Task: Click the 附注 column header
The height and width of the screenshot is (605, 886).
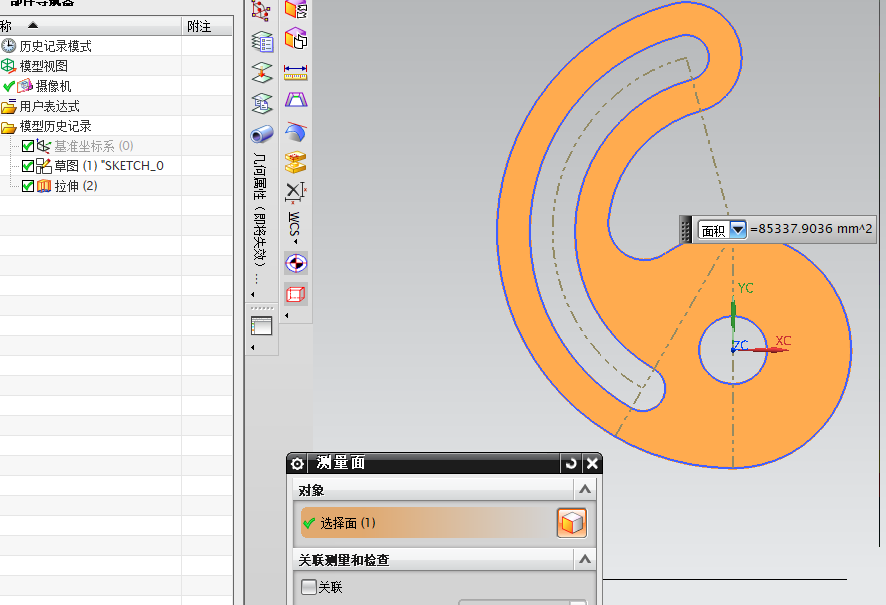Action: coord(200,26)
